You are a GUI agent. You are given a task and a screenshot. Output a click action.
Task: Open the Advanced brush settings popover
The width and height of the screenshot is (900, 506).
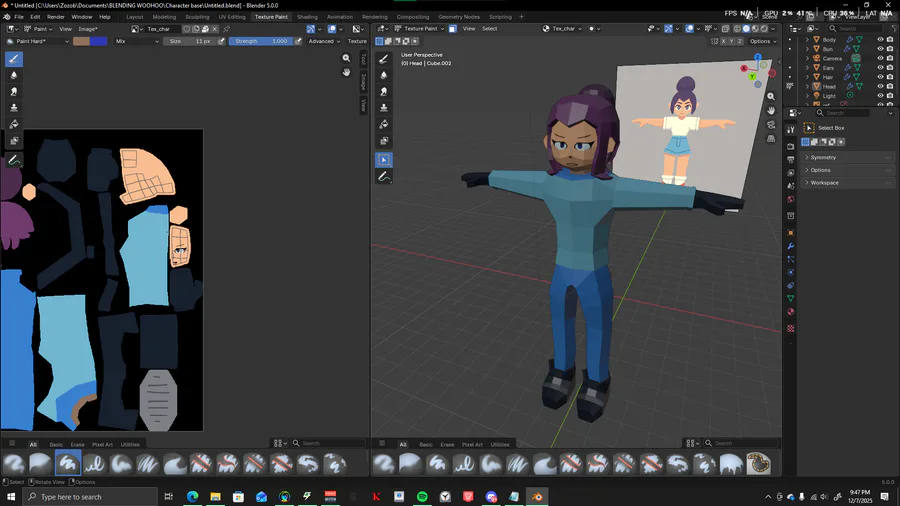(323, 41)
